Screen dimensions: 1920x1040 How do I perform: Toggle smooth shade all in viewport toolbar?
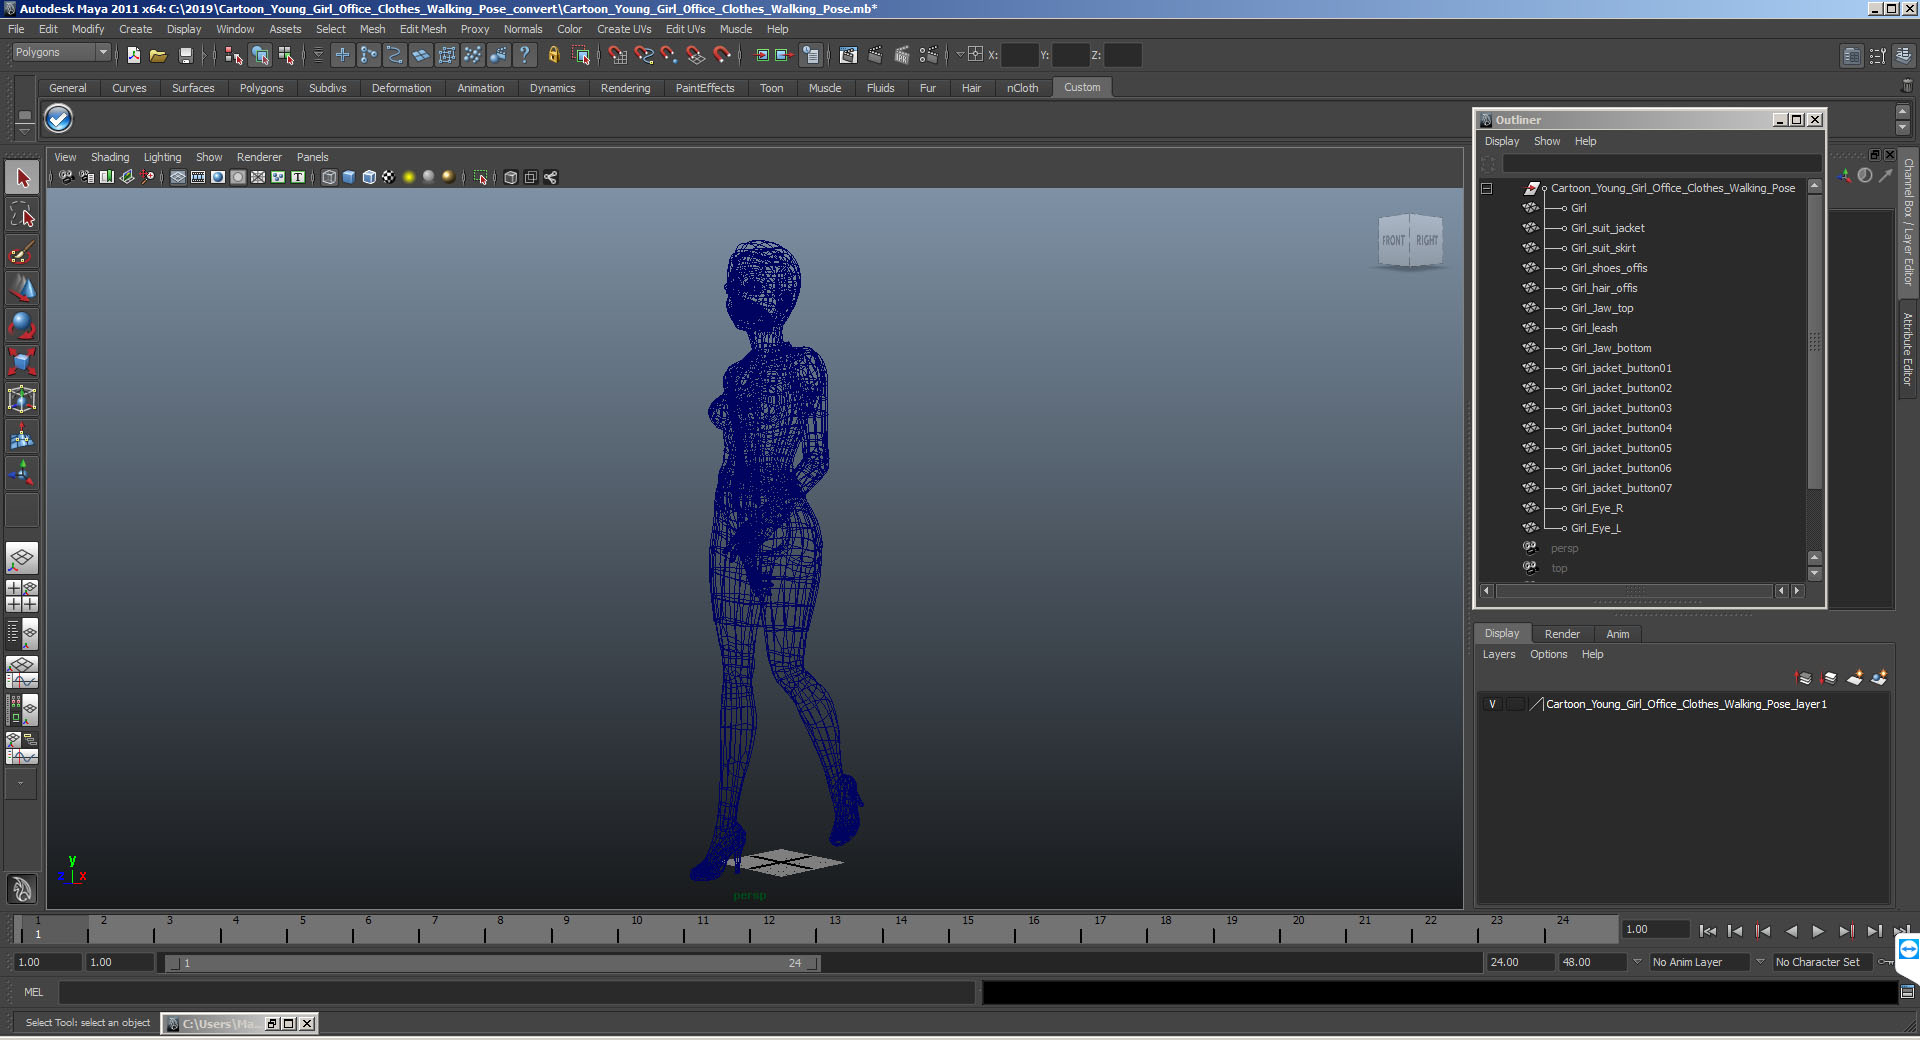click(x=349, y=177)
